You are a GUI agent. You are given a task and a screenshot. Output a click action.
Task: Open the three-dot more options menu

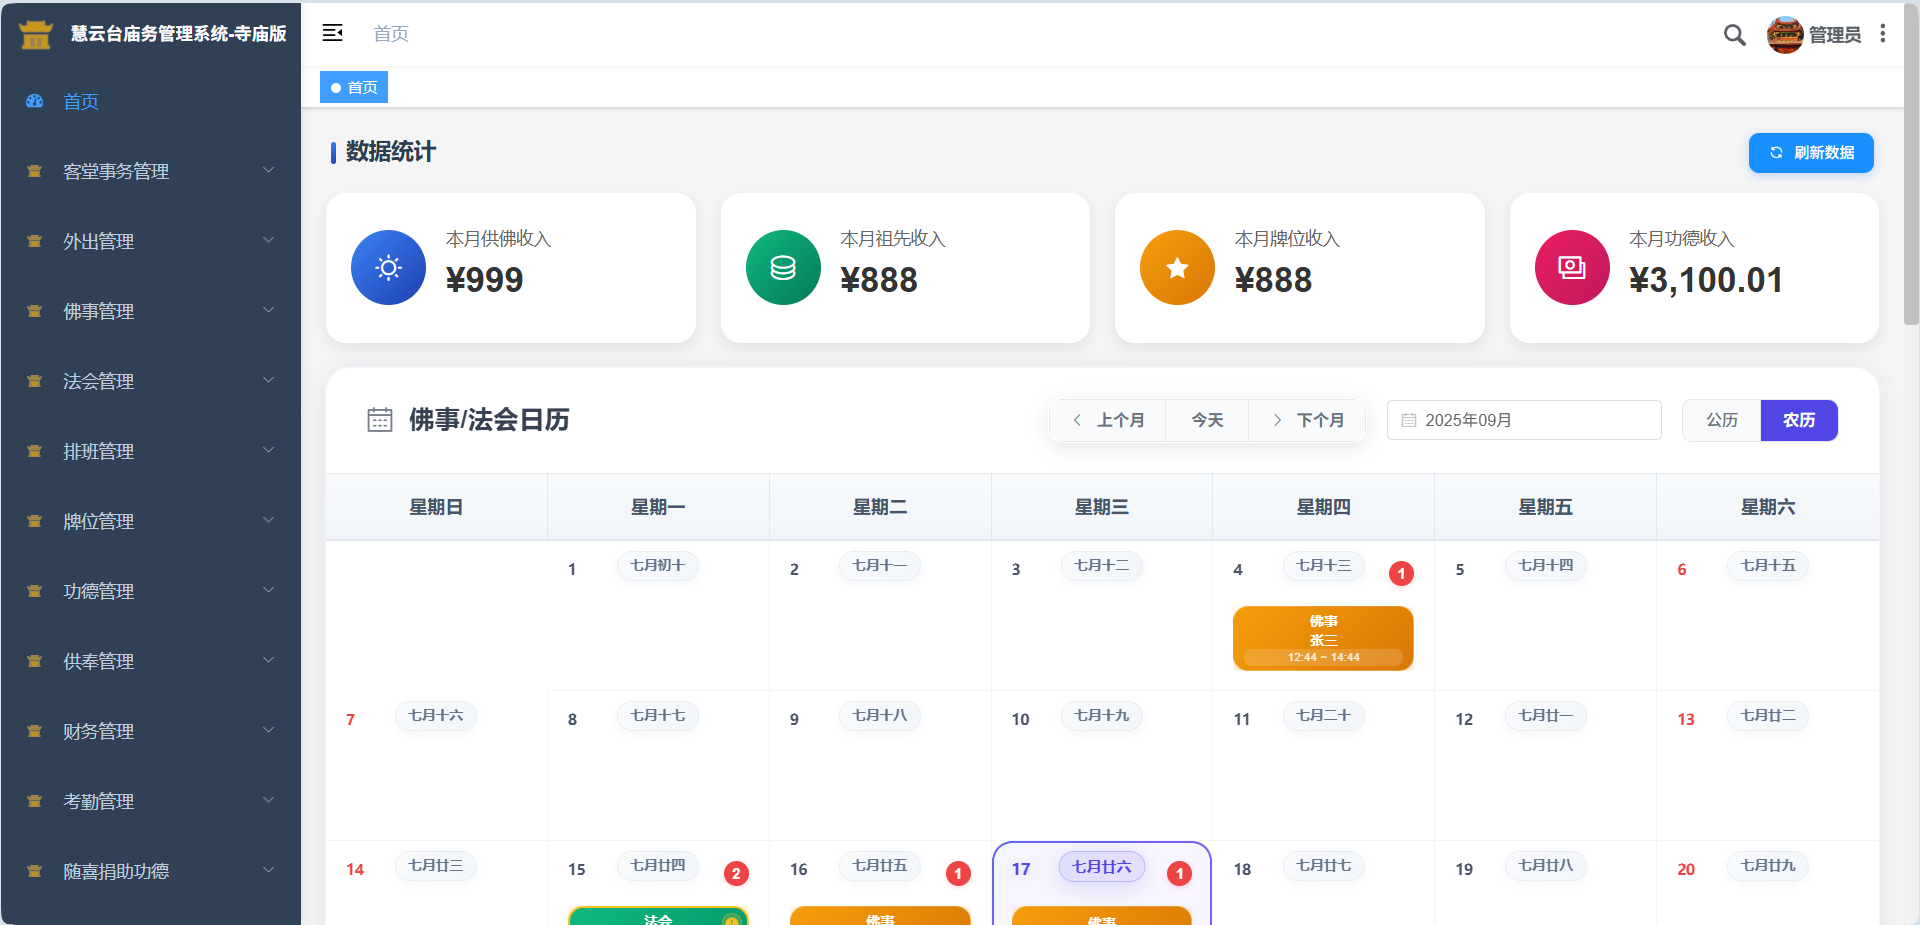1882,34
